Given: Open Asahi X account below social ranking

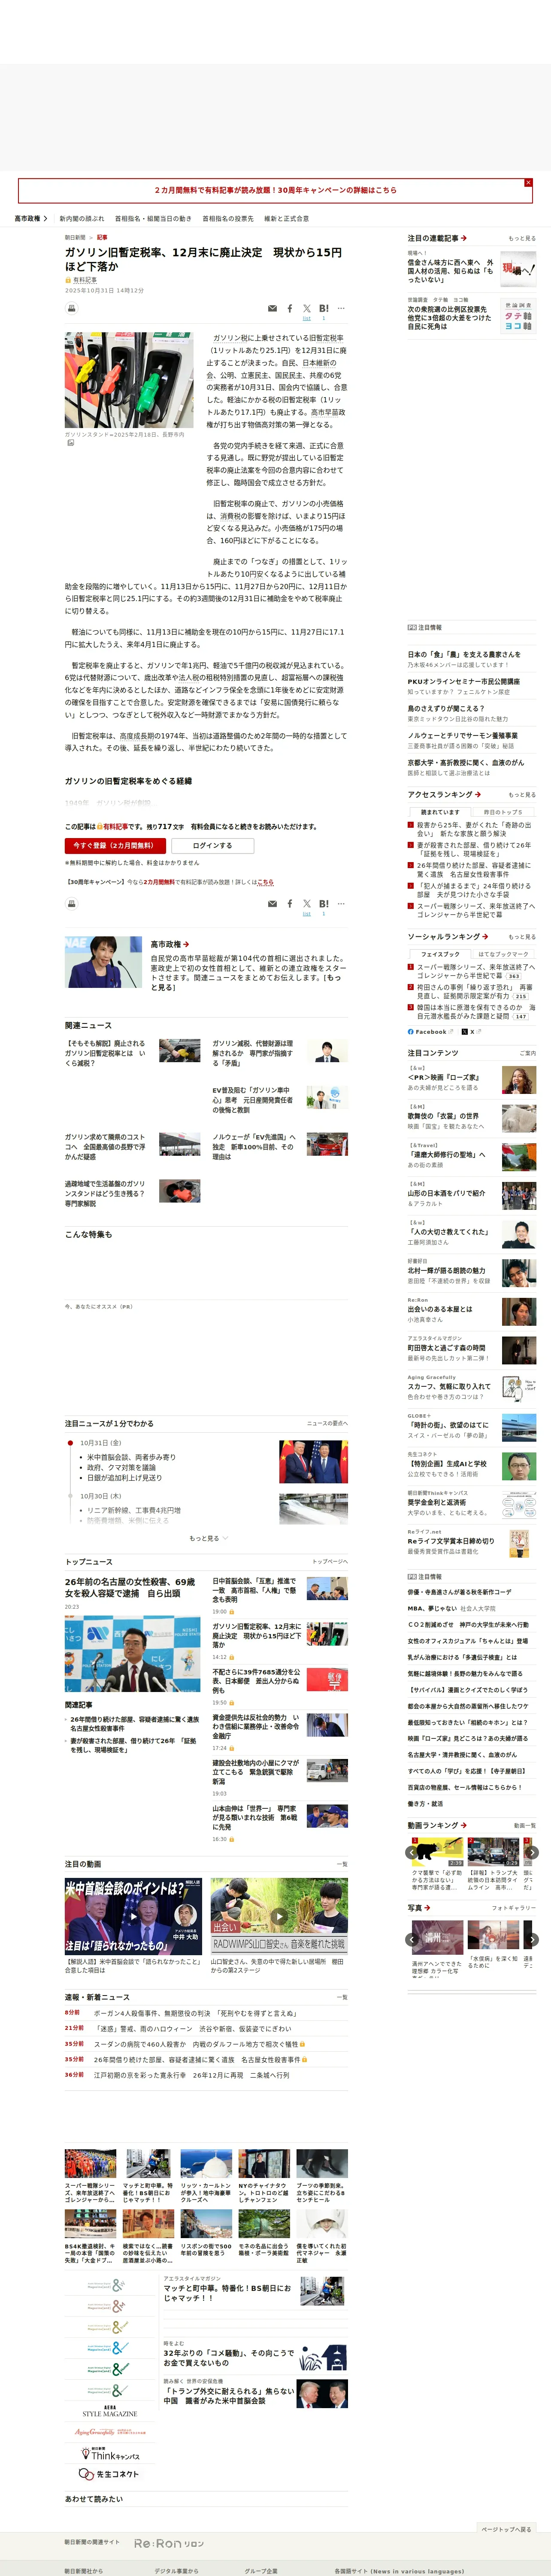Looking at the screenshot, I should click(x=471, y=1032).
